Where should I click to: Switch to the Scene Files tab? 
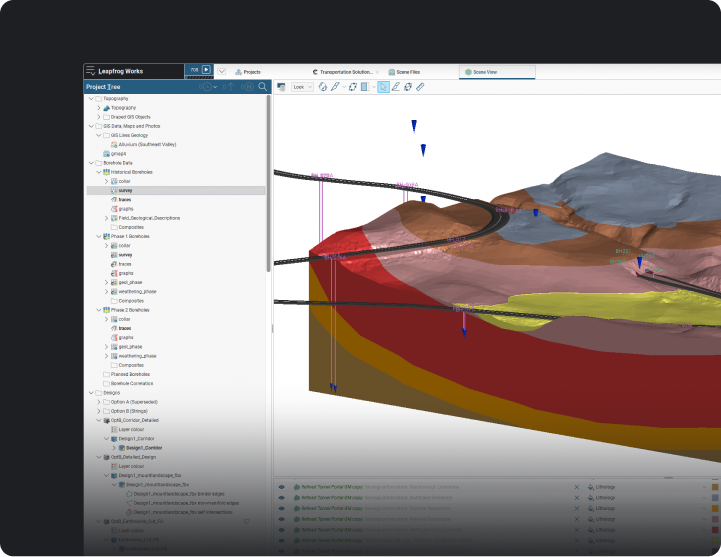click(404, 72)
